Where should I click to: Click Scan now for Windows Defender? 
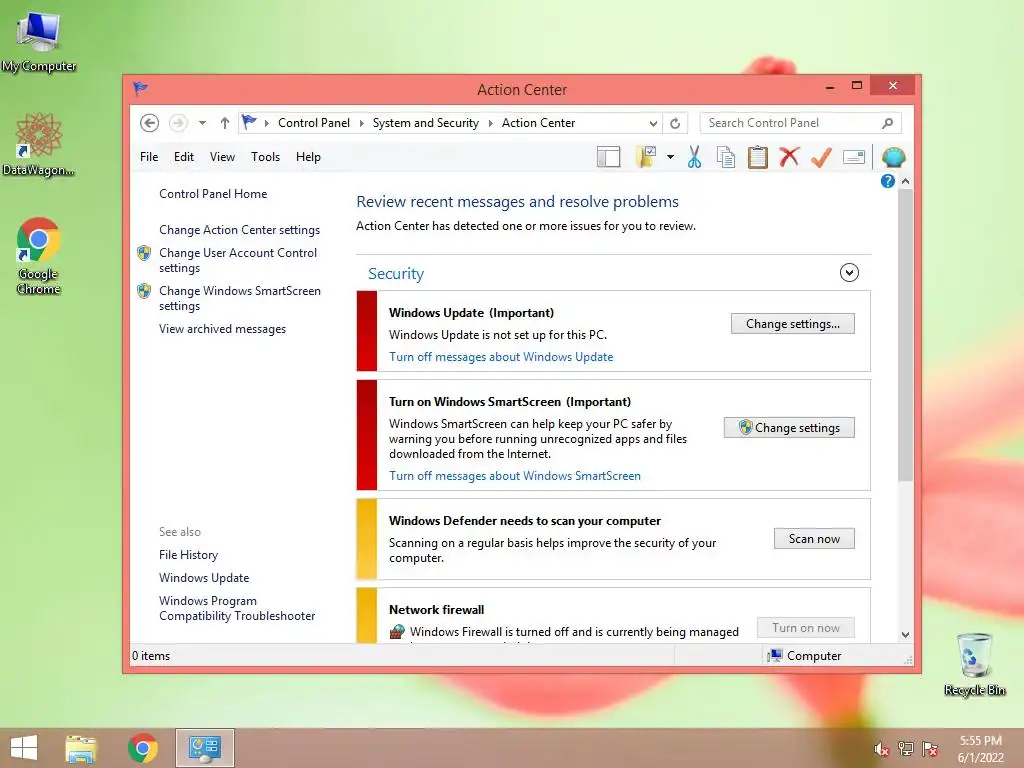click(814, 539)
